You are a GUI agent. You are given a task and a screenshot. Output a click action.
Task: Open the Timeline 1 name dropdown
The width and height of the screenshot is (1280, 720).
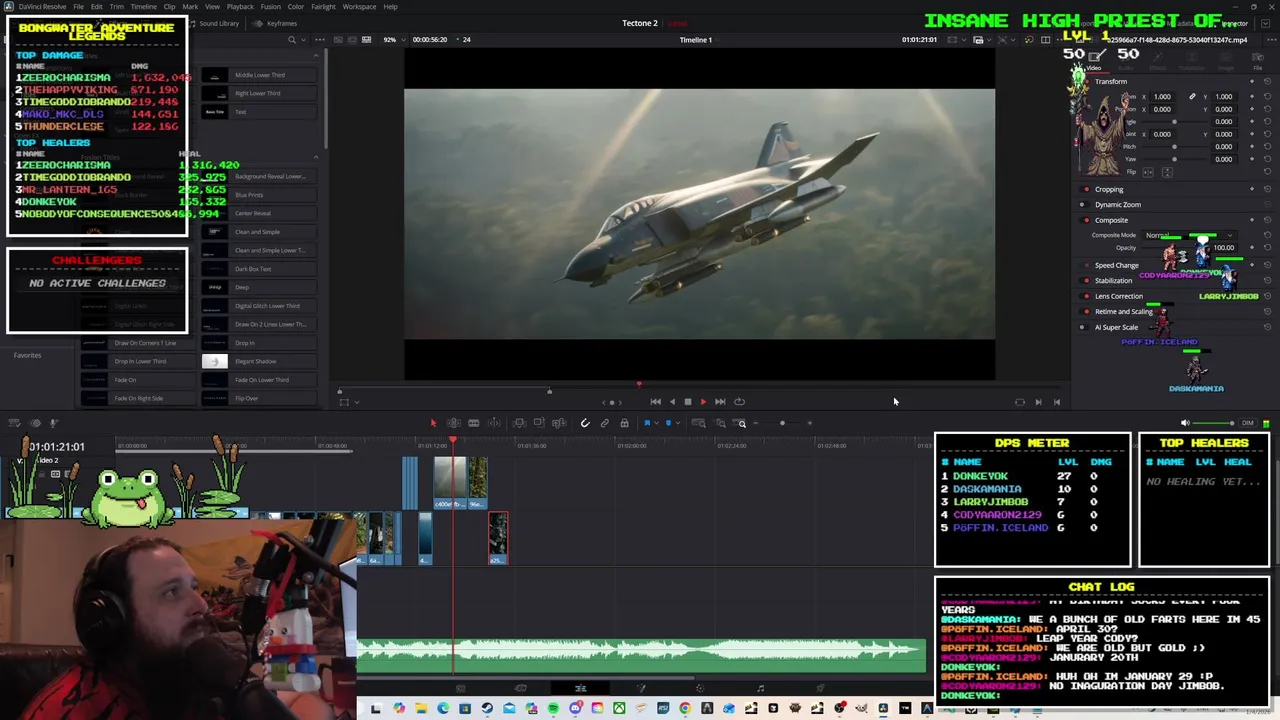(x=696, y=40)
